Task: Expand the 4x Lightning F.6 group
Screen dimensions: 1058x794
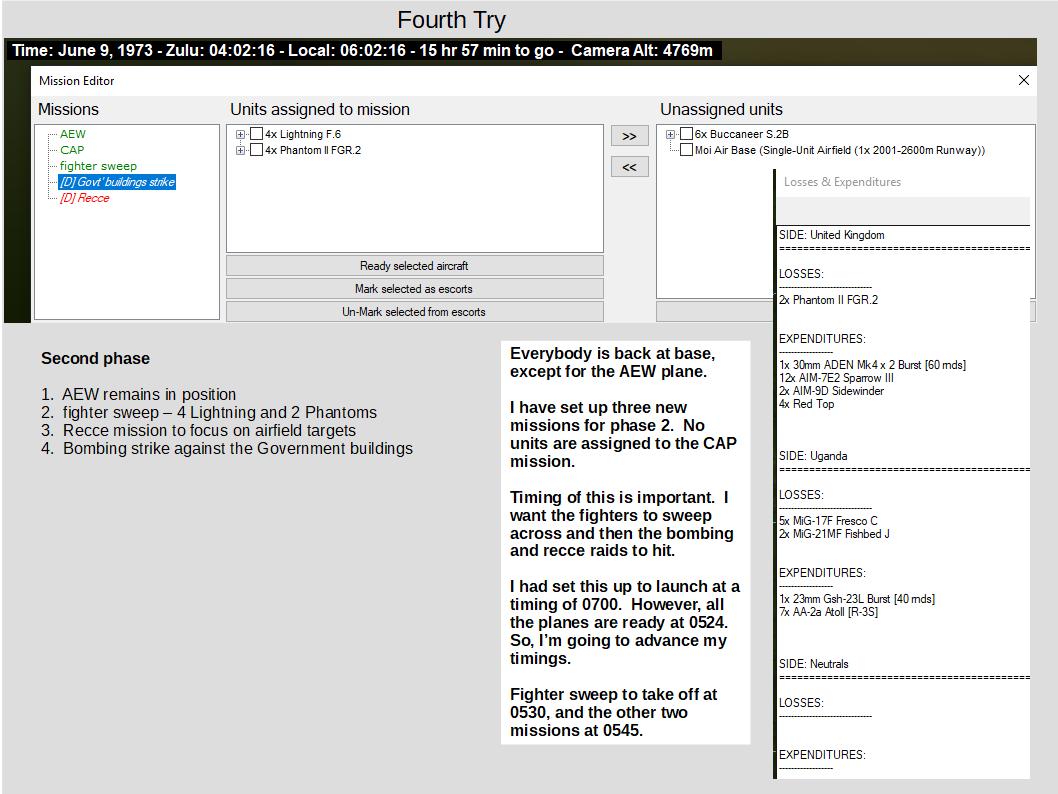Action: 240,134
